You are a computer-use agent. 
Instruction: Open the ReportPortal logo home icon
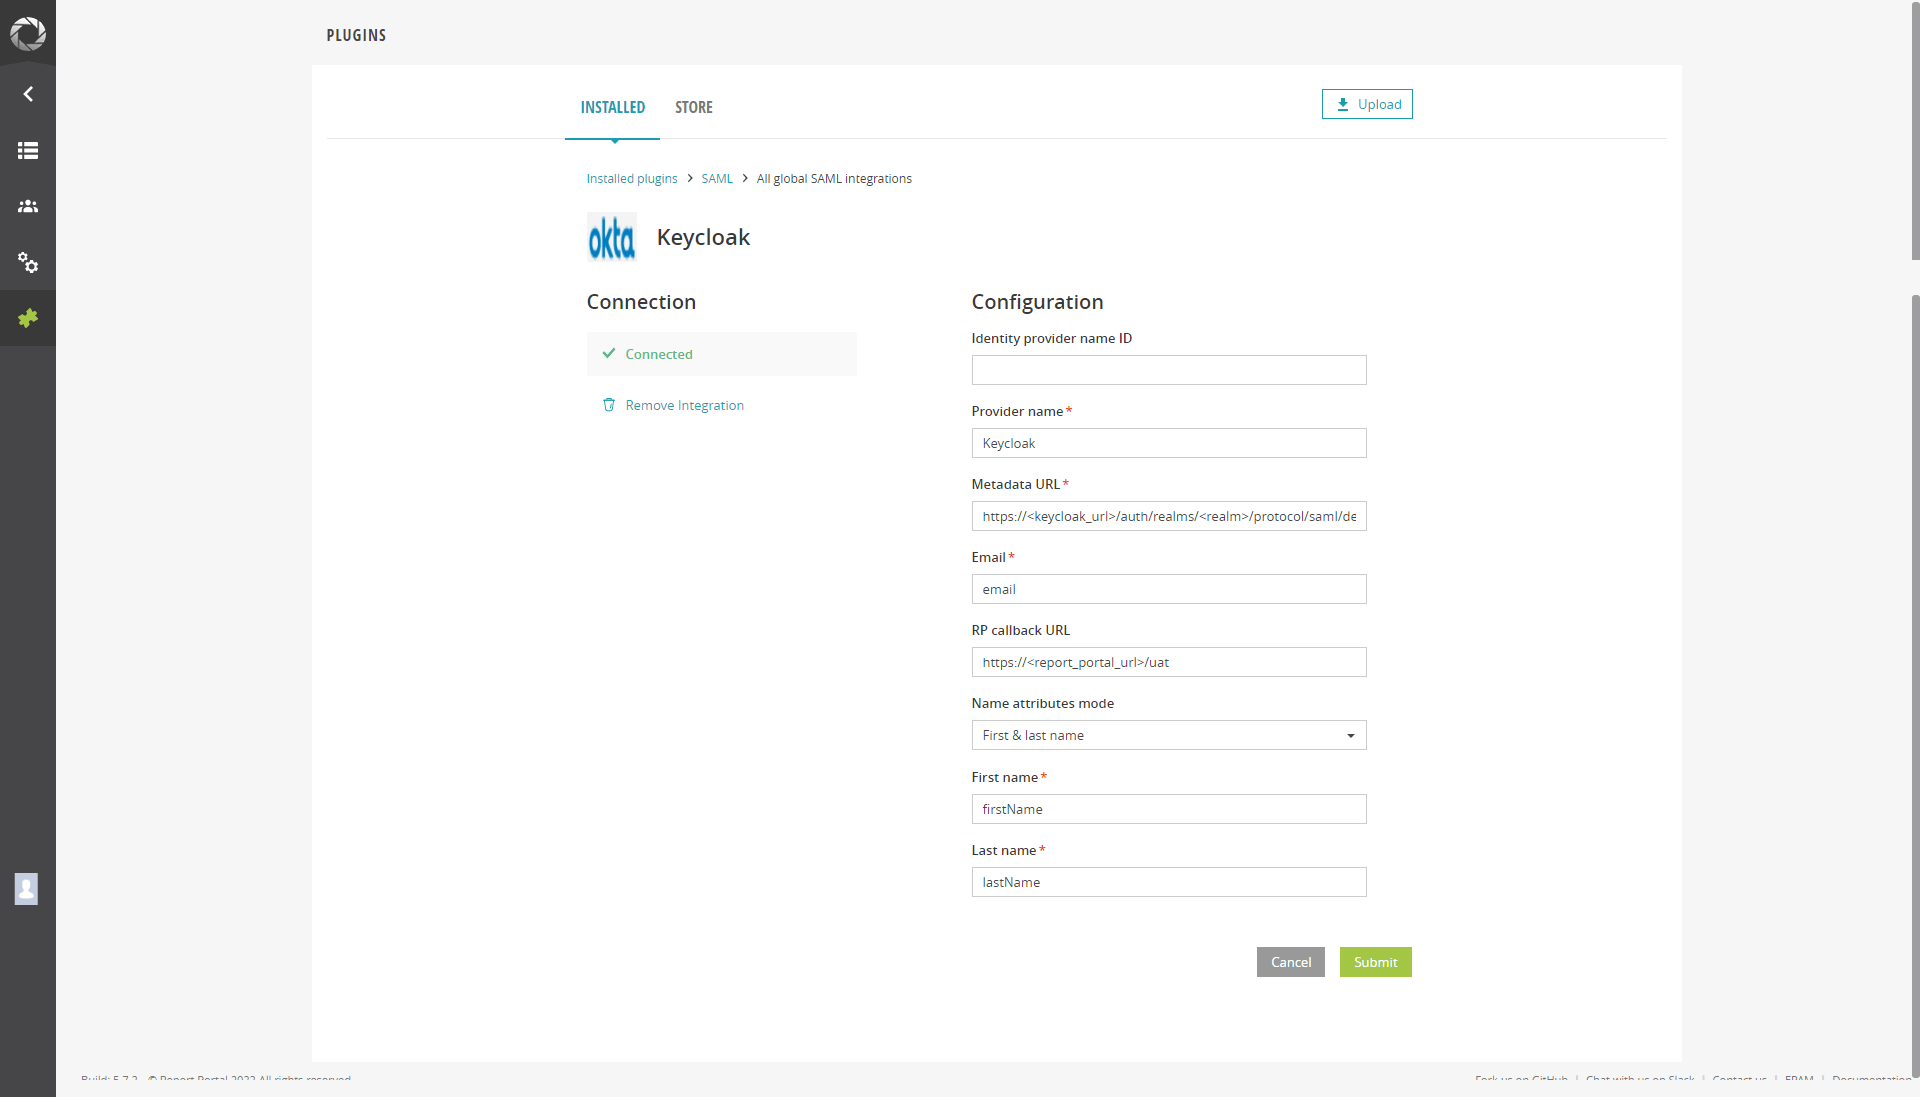tap(27, 34)
